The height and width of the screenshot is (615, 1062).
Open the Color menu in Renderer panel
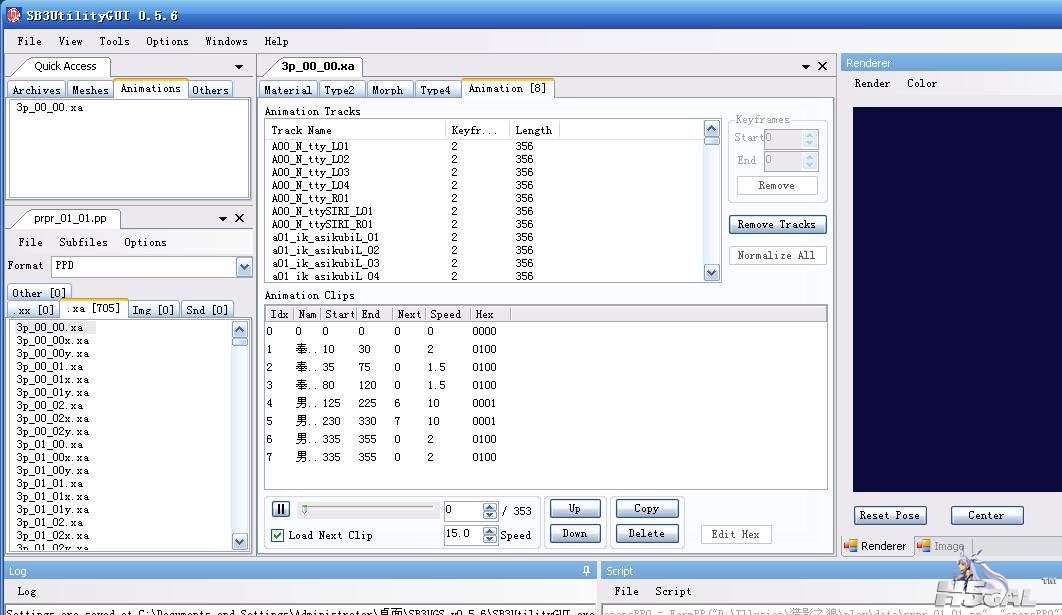point(922,83)
